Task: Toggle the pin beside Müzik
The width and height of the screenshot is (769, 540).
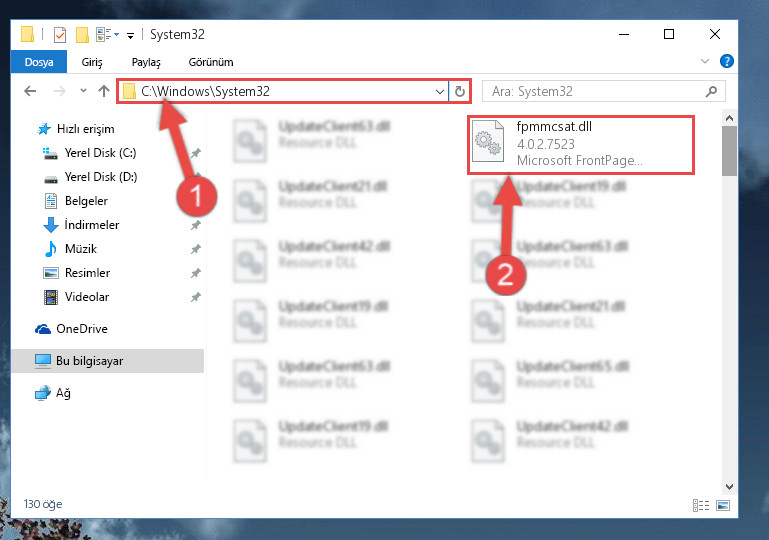Action: pyautogui.click(x=196, y=249)
